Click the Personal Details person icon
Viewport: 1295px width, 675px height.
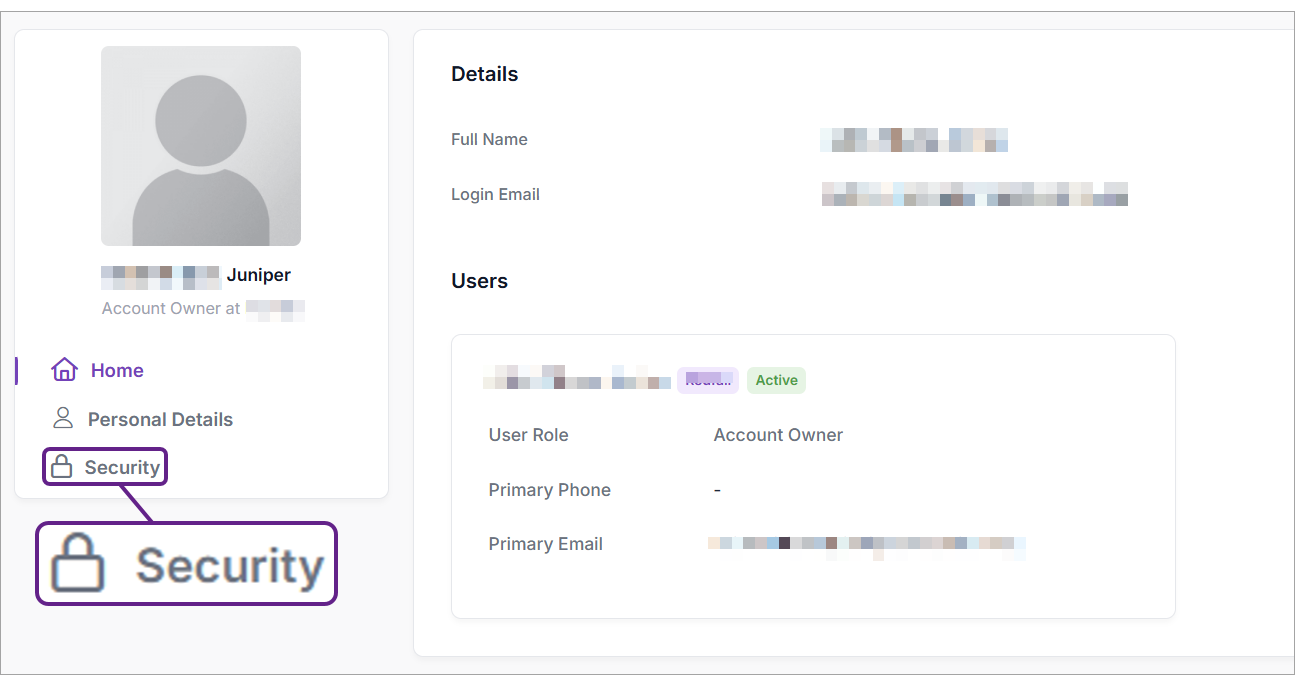tap(63, 418)
